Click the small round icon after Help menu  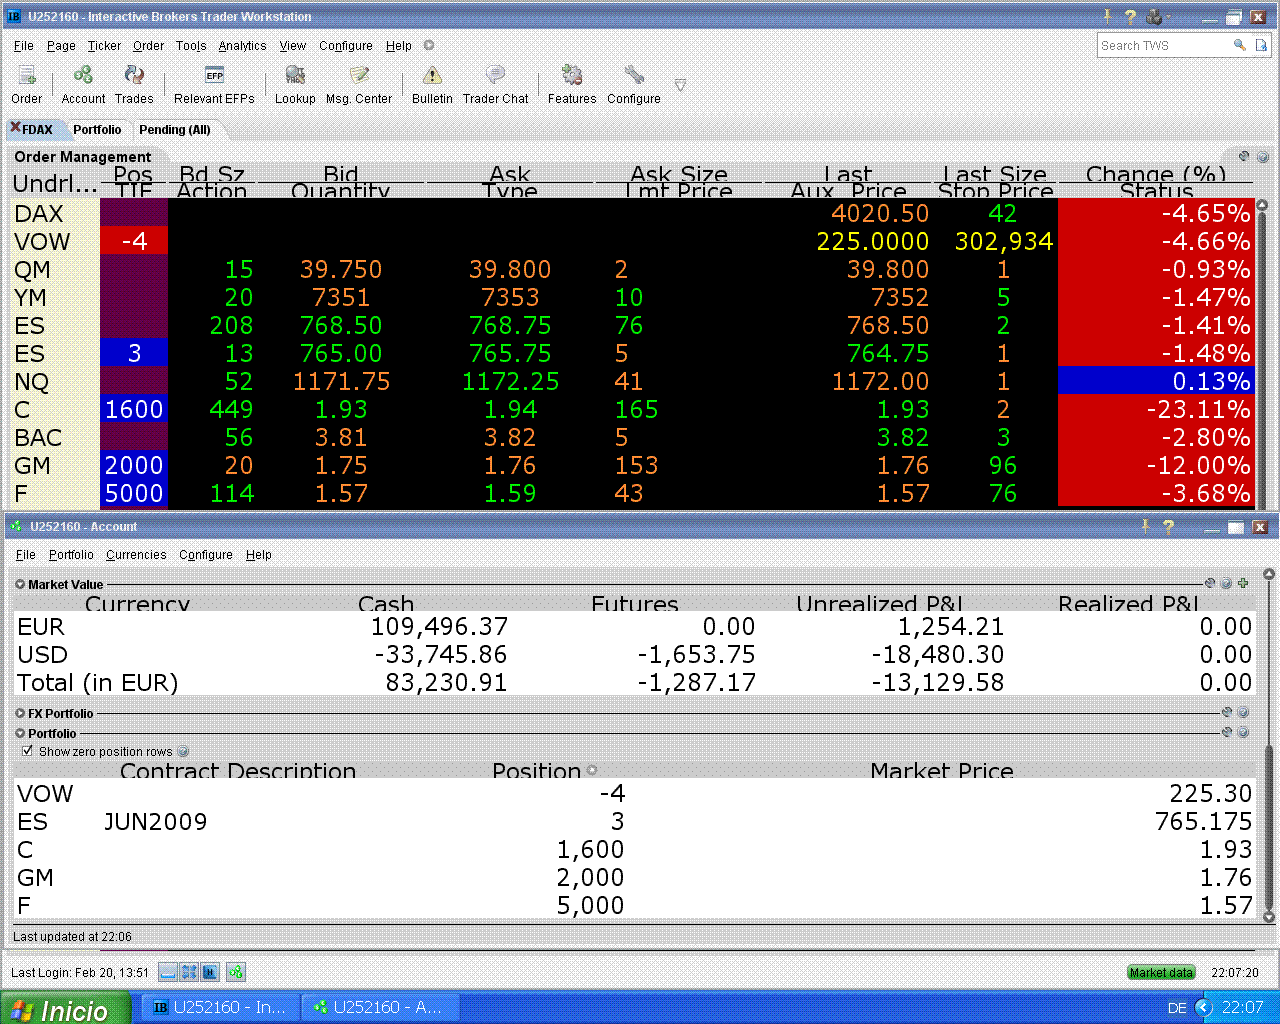429,45
